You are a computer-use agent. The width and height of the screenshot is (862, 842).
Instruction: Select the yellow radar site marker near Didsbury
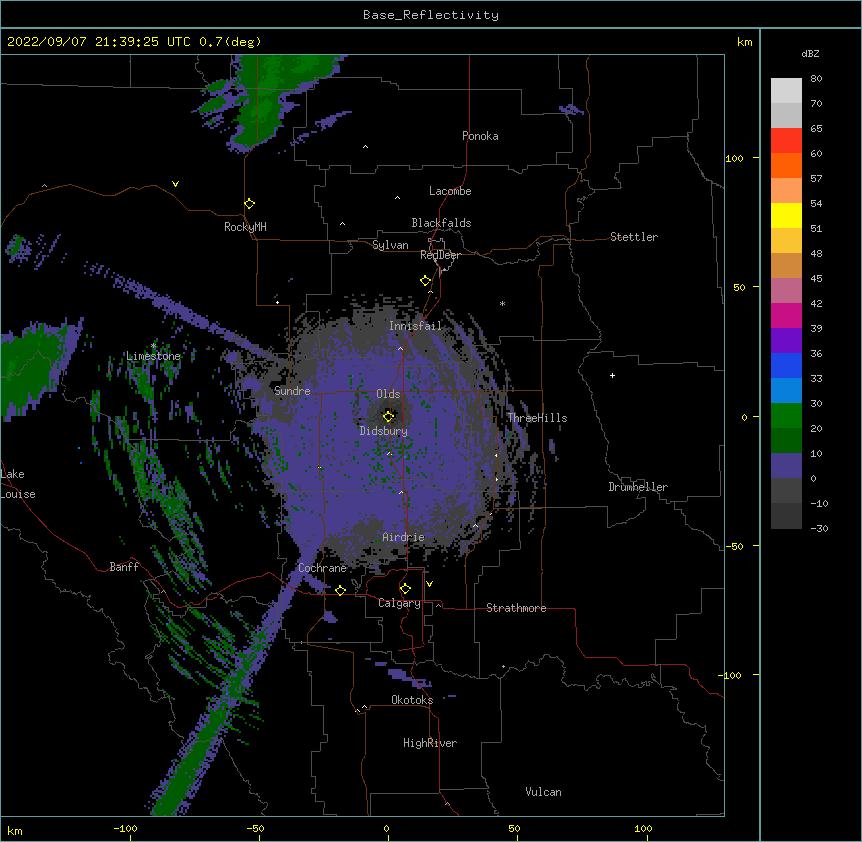pos(389,416)
